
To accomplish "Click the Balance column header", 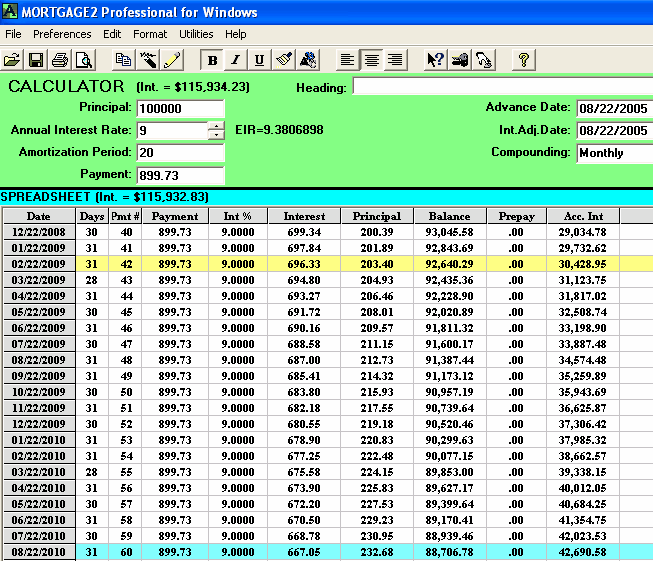I will [449, 216].
